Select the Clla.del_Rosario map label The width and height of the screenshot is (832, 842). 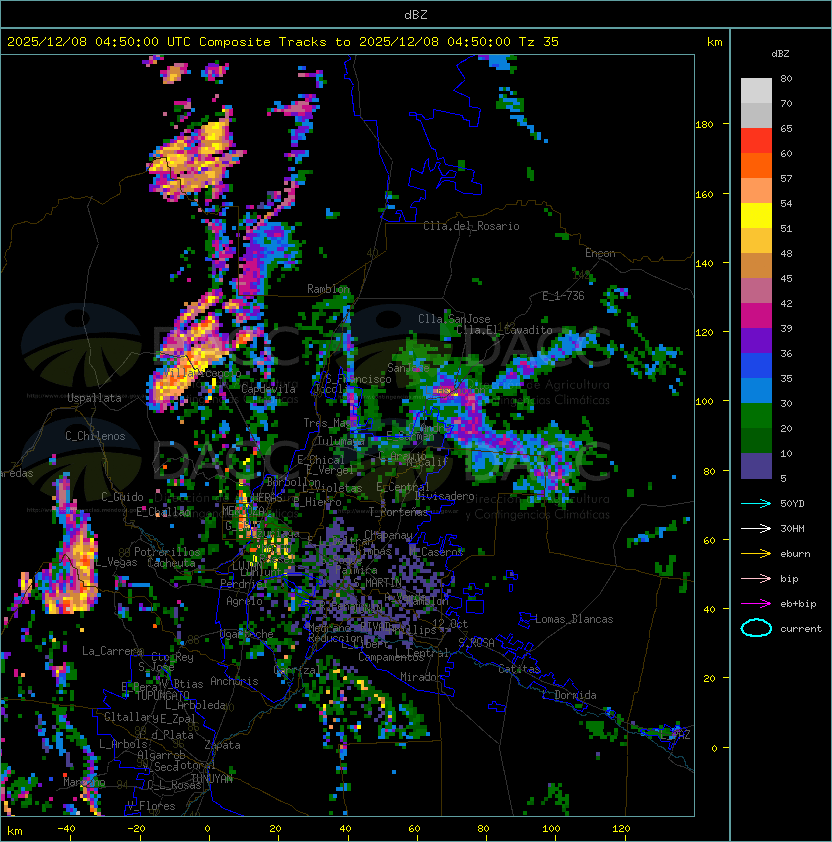tap(471, 226)
